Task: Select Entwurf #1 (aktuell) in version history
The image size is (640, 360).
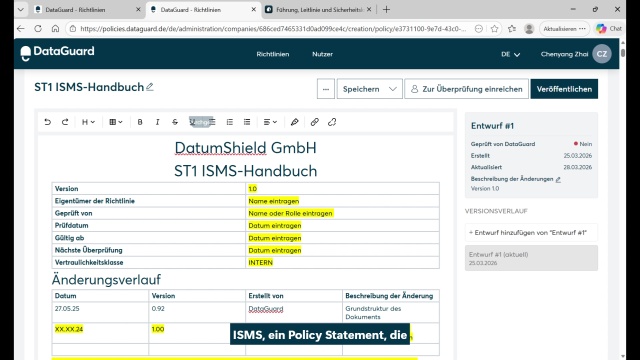Action: click(x=531, y=258)
